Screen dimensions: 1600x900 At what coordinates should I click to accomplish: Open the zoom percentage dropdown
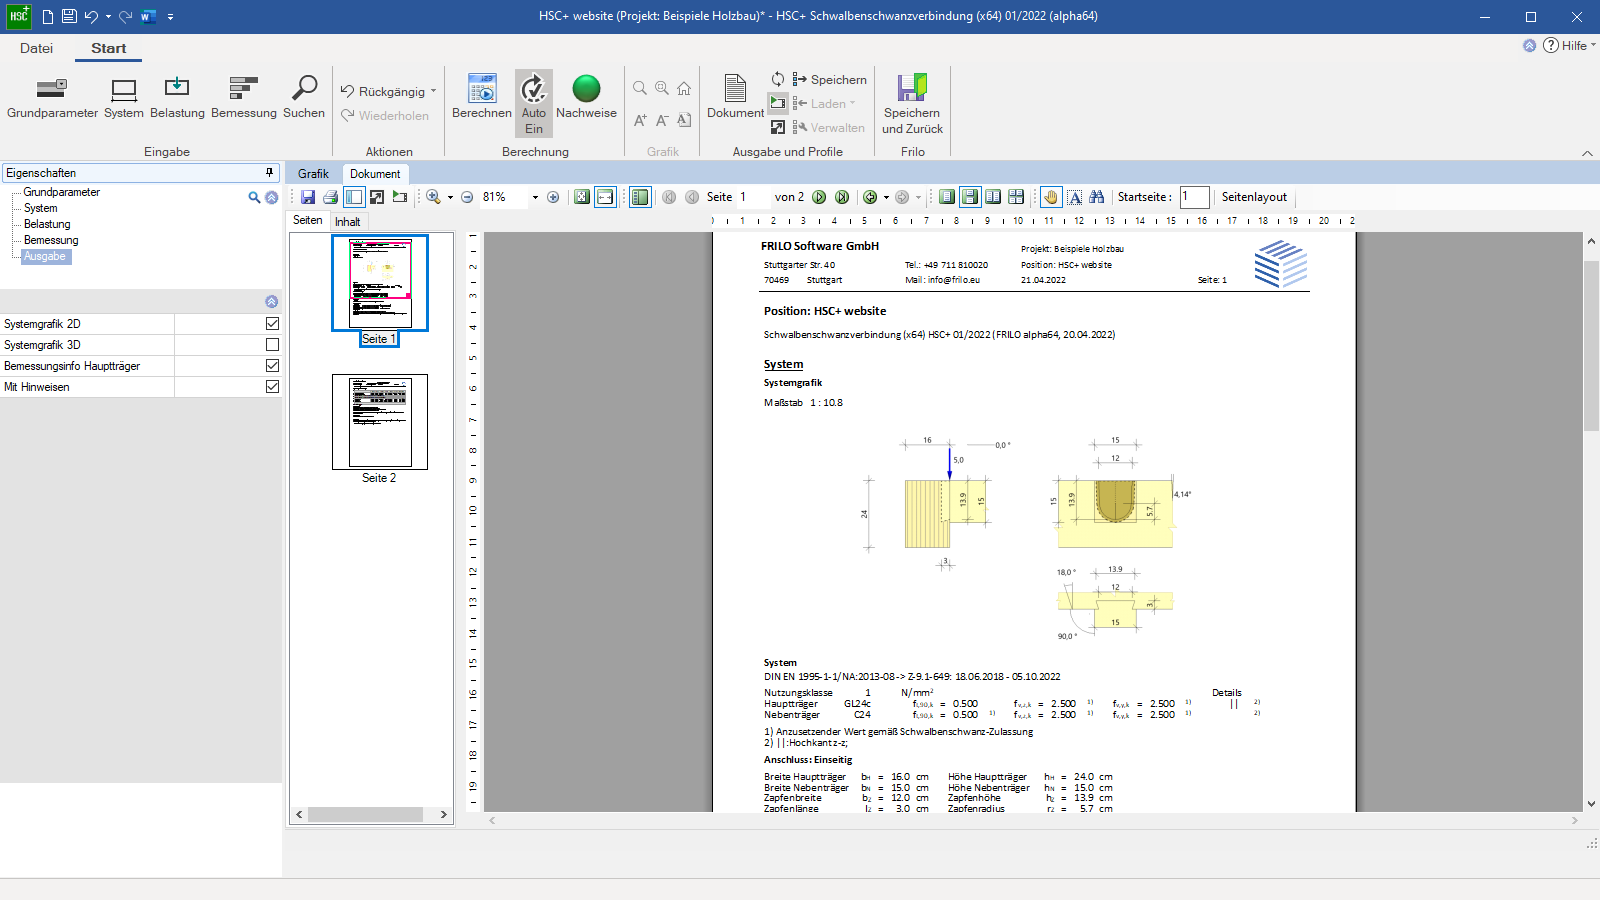pos(535,197)
